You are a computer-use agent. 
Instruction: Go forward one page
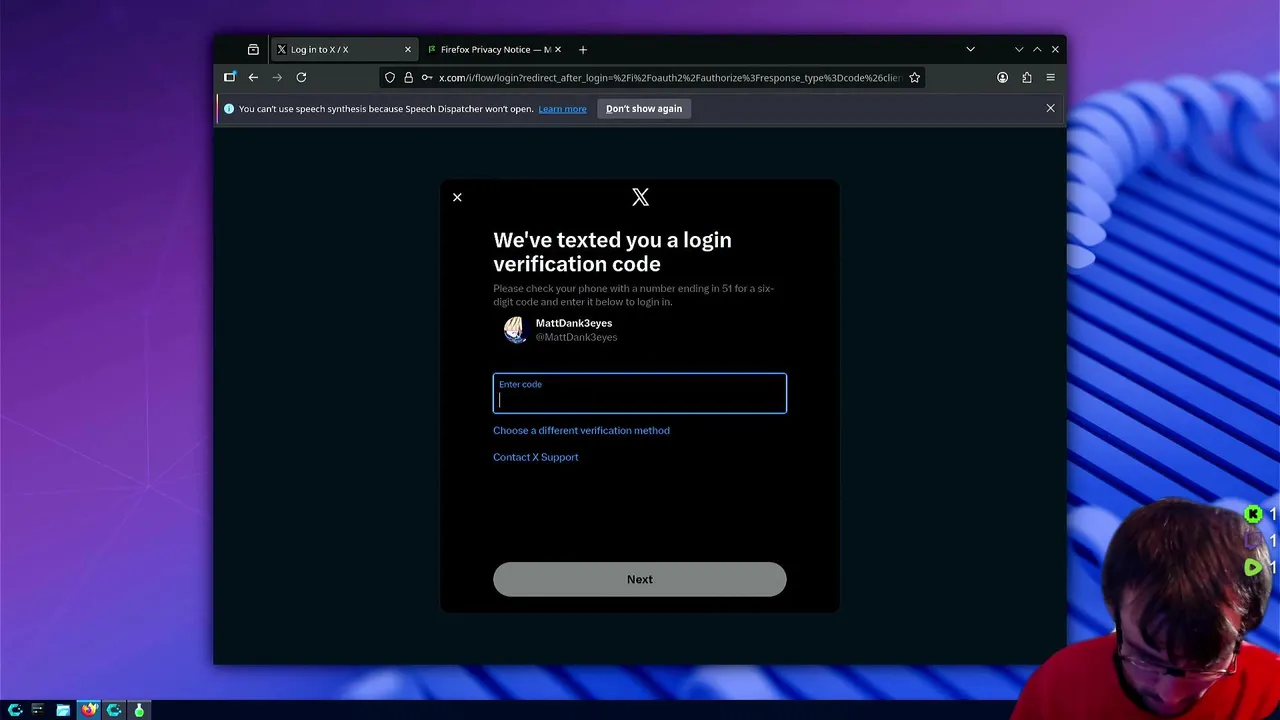tap(277, 77)
